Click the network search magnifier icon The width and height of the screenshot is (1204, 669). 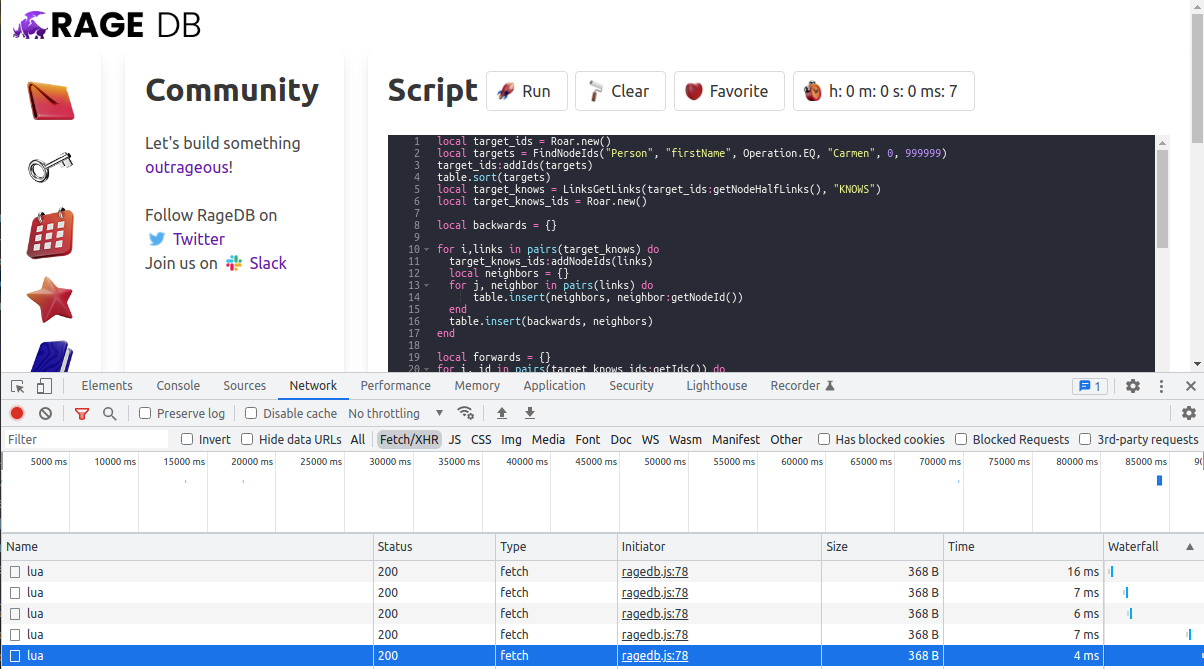pyautogui.click(x=110, y=413)
